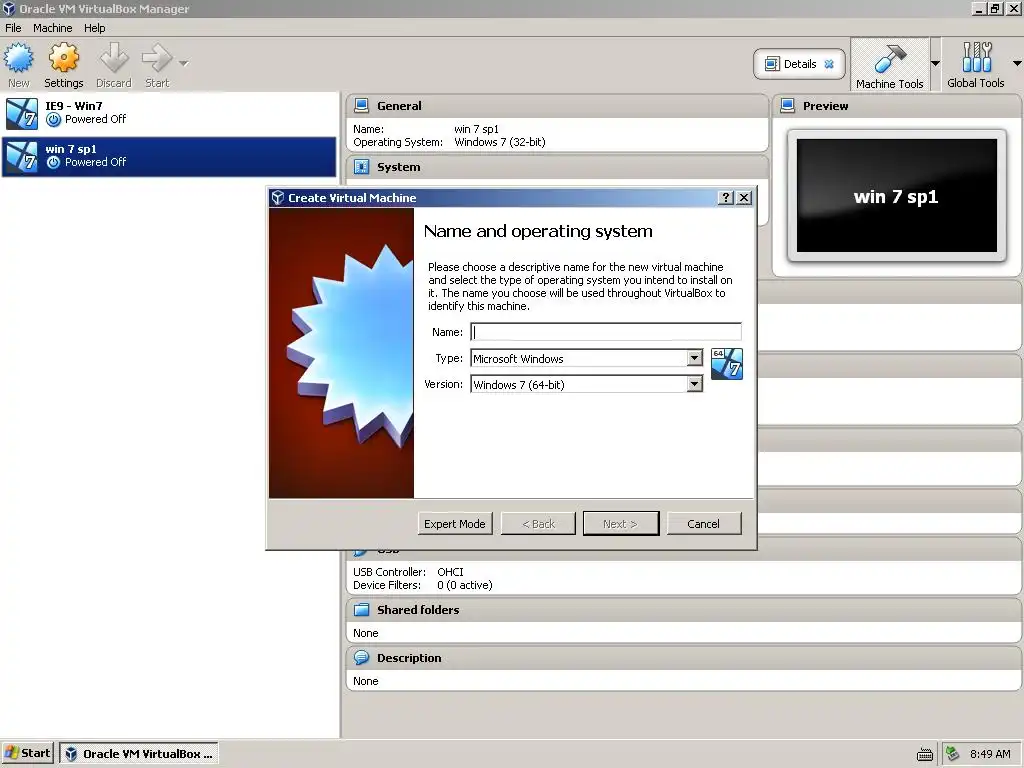The height and width of the screenshot is (768, 1024).
Task: Click the Shared folders section icon
Action: tap(361, 609)
